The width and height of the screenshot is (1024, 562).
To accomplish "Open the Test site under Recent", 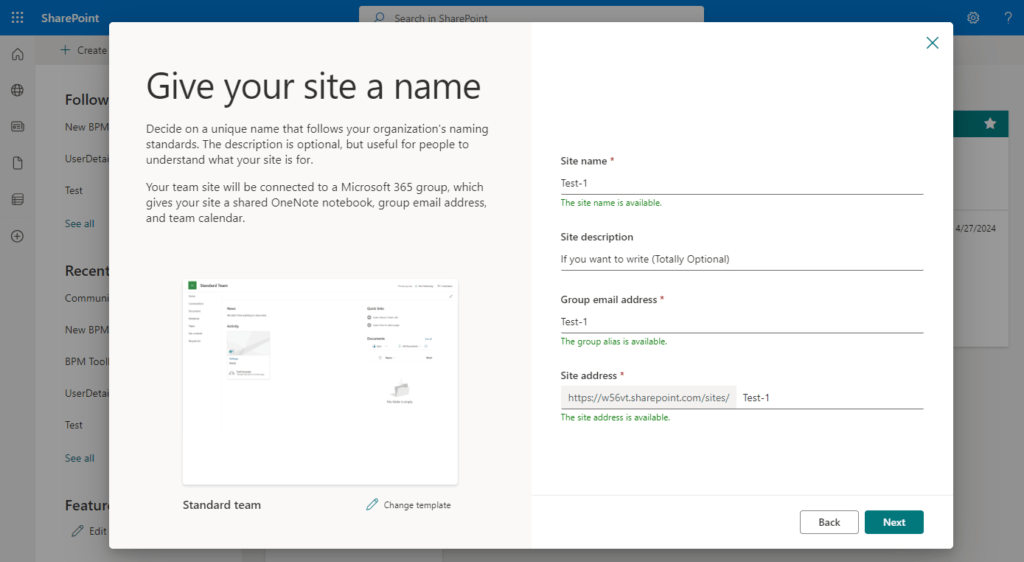I will pos(74,425).
